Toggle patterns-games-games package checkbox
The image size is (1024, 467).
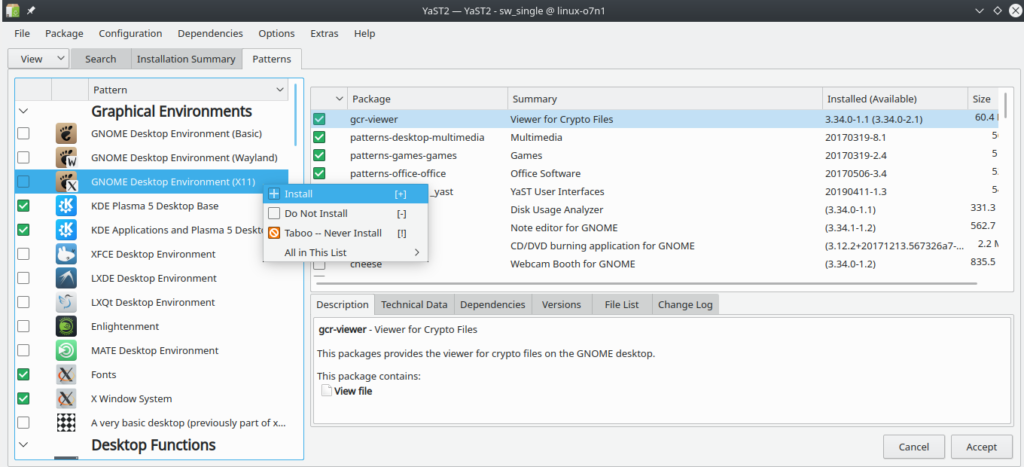point(319,155)
